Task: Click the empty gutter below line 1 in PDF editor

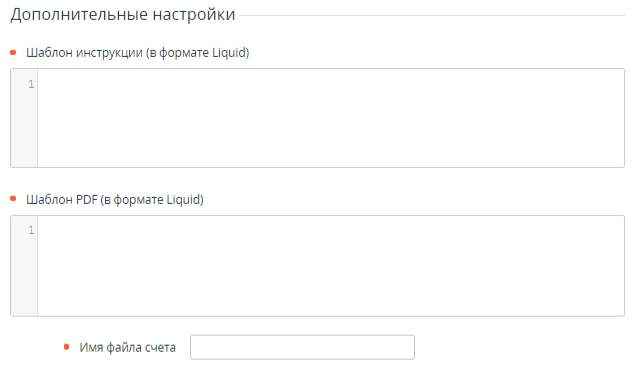Action: 24,277
